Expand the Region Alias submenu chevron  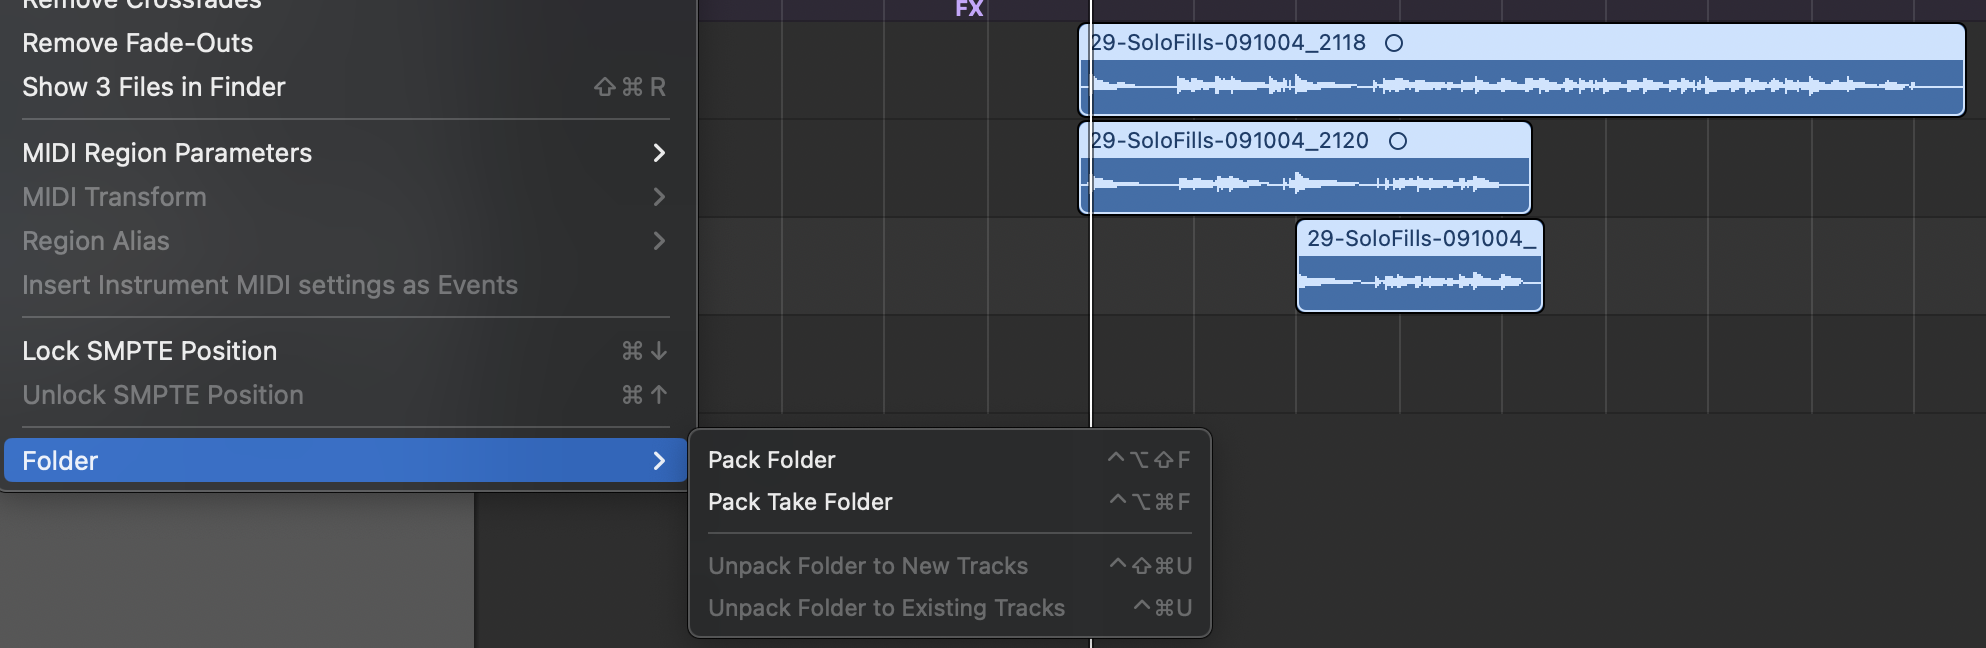click(659, 241)
